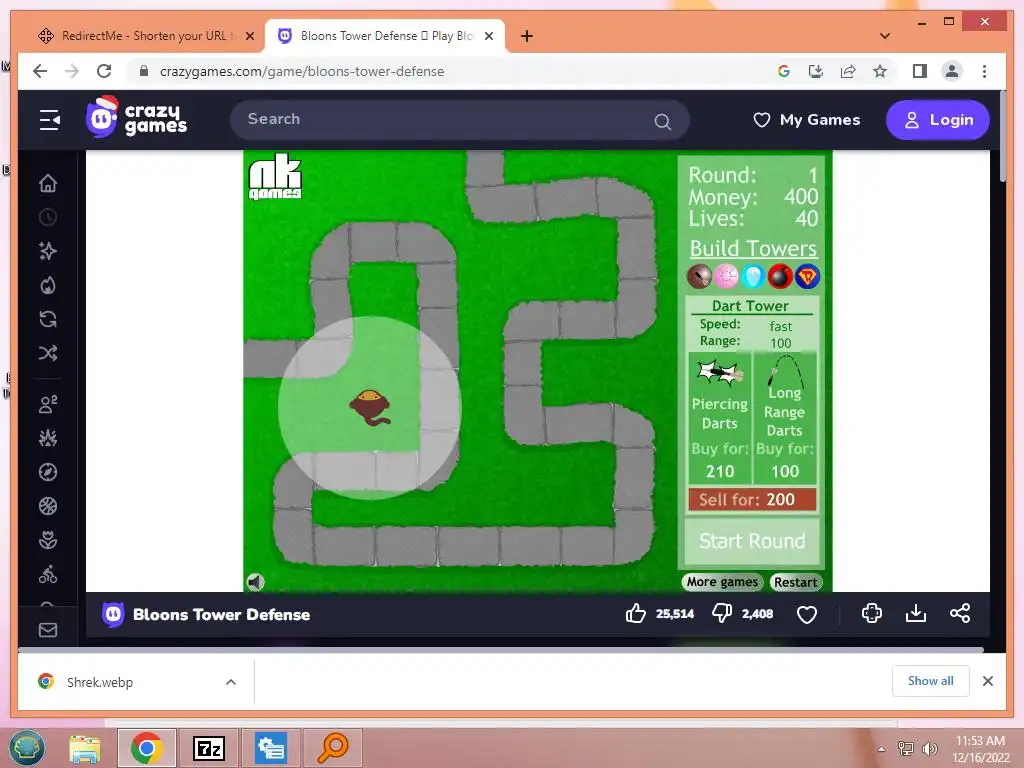Open New games sparkle icon

48,251
